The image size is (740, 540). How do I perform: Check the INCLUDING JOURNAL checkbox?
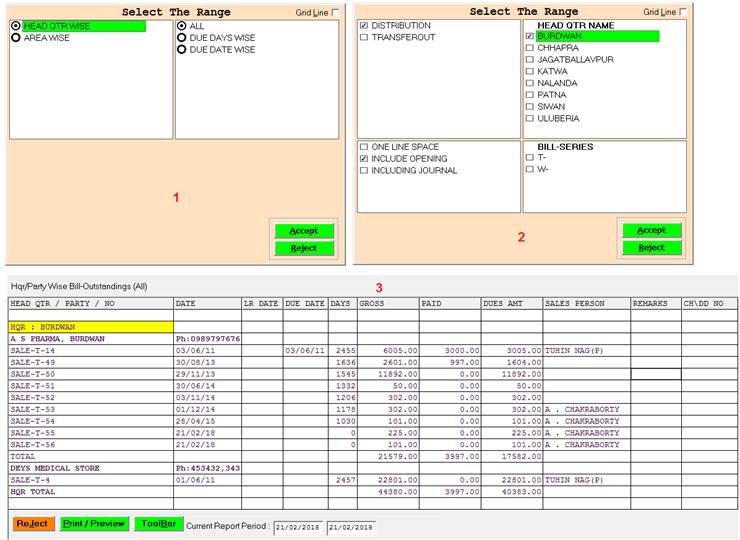point(364,171)
